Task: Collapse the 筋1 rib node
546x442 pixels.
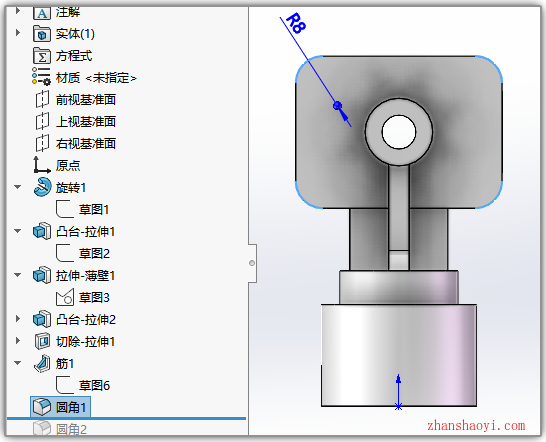Action: [18, 363]
